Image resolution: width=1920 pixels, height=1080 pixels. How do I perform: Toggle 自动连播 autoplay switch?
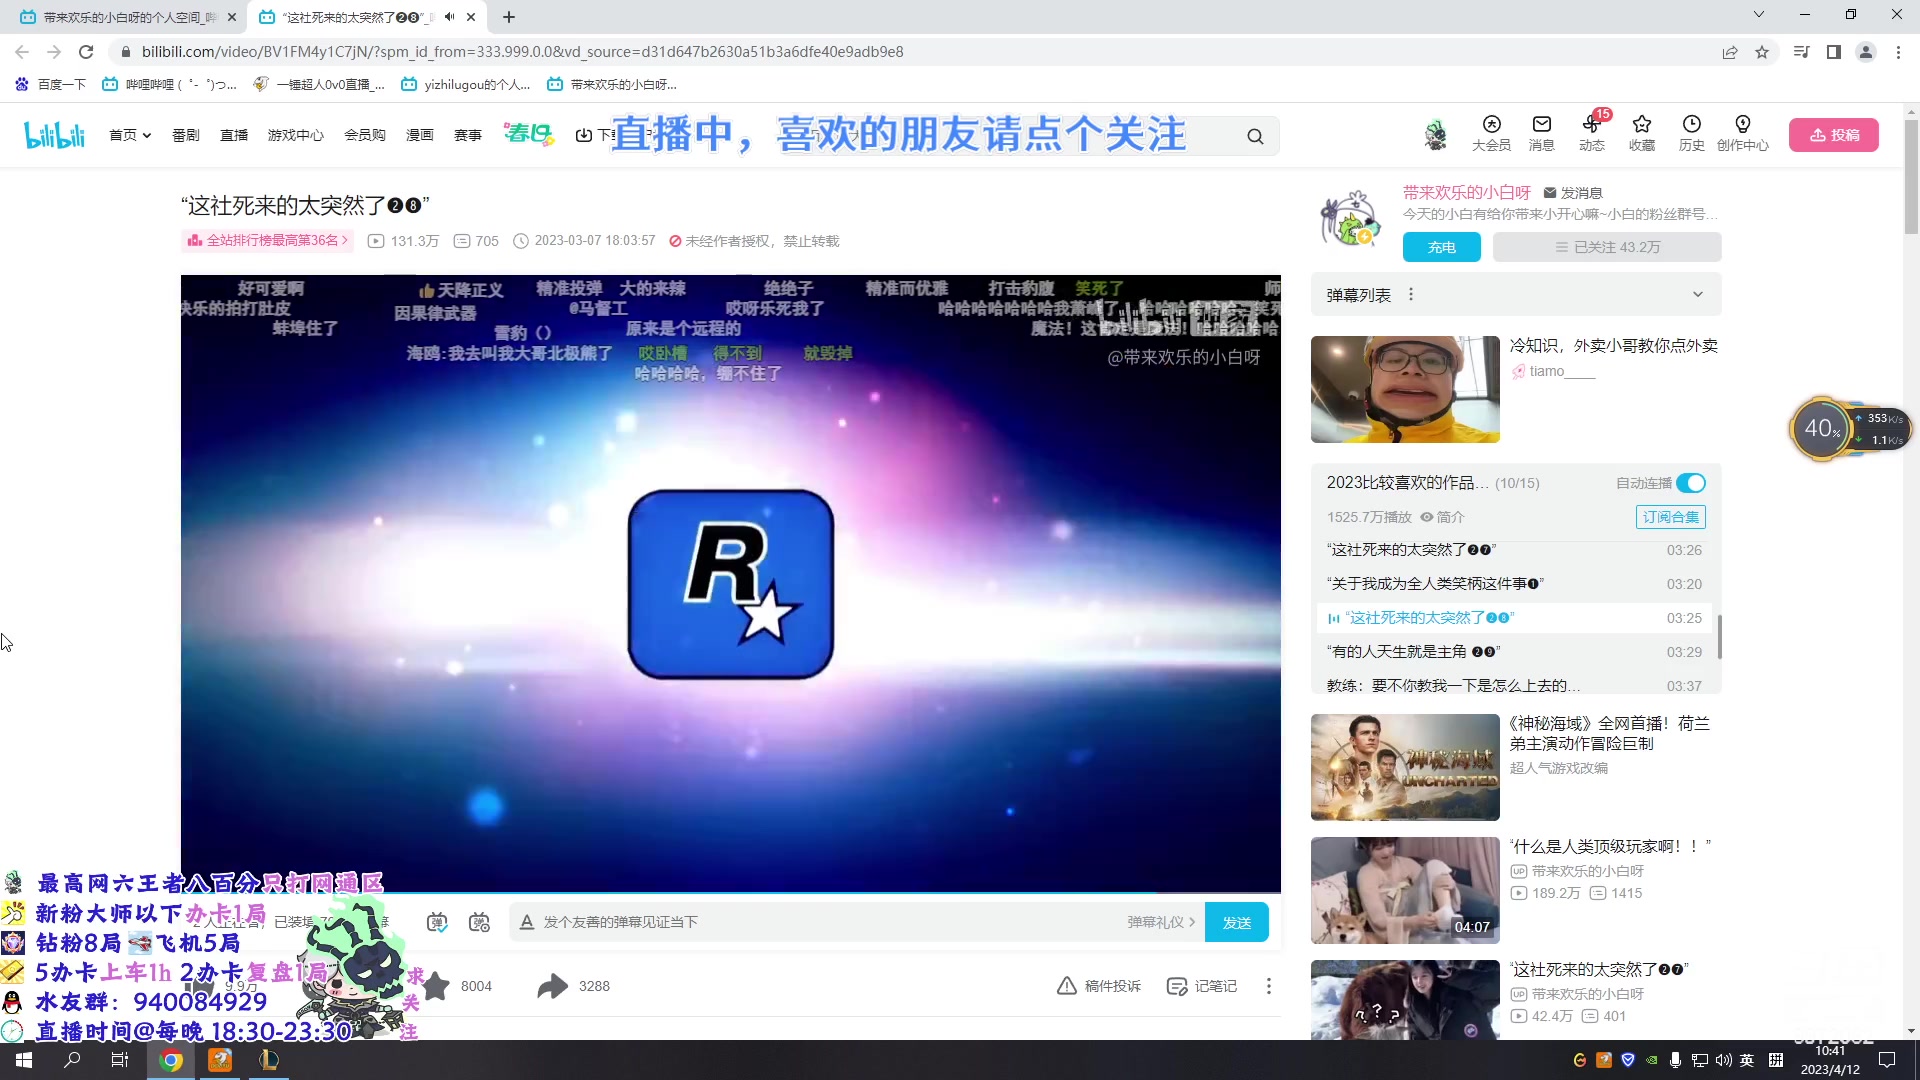(1691, 483)
